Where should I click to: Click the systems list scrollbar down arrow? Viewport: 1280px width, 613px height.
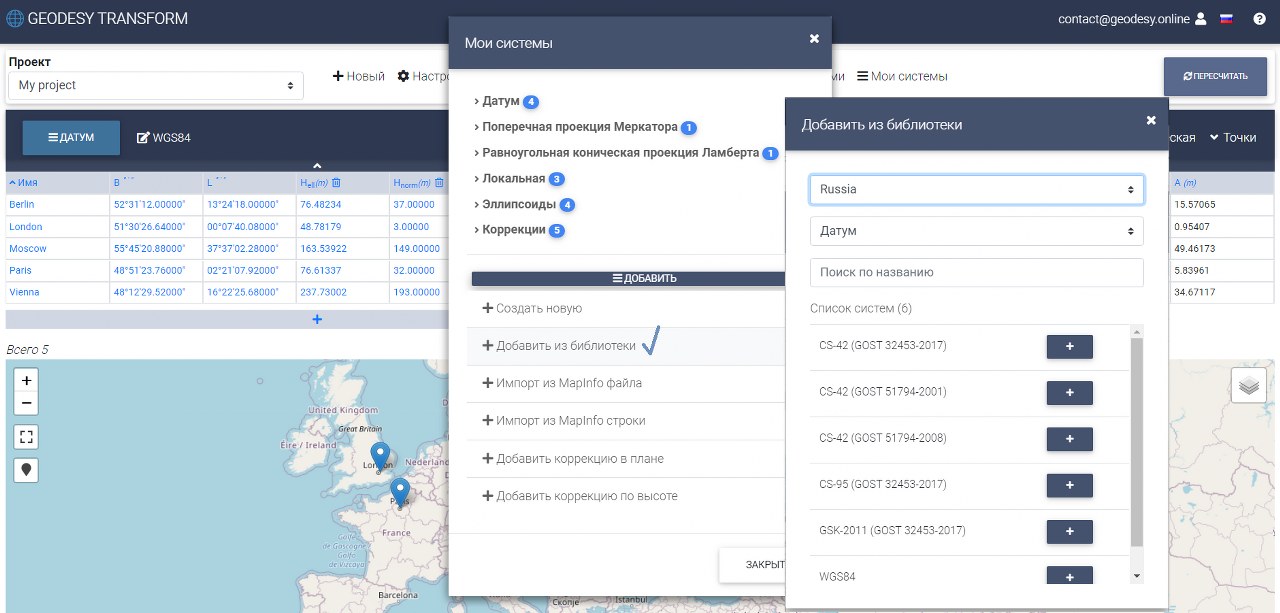1136,576
